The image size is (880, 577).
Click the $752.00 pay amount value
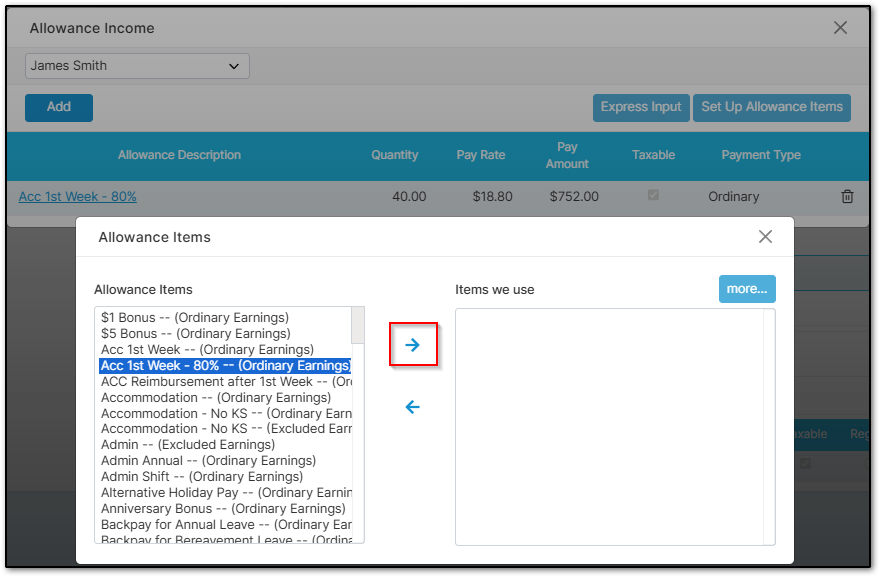[x=574, y=196]
